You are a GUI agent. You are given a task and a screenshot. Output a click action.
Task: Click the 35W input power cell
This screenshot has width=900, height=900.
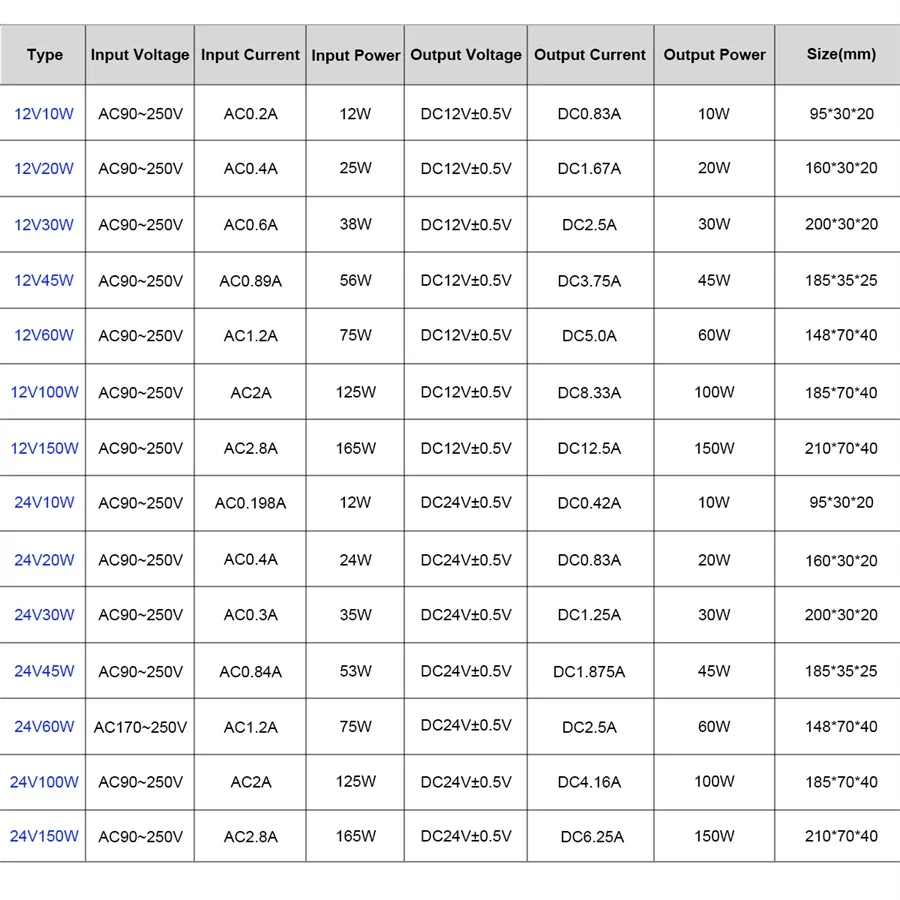click(355, 615)
